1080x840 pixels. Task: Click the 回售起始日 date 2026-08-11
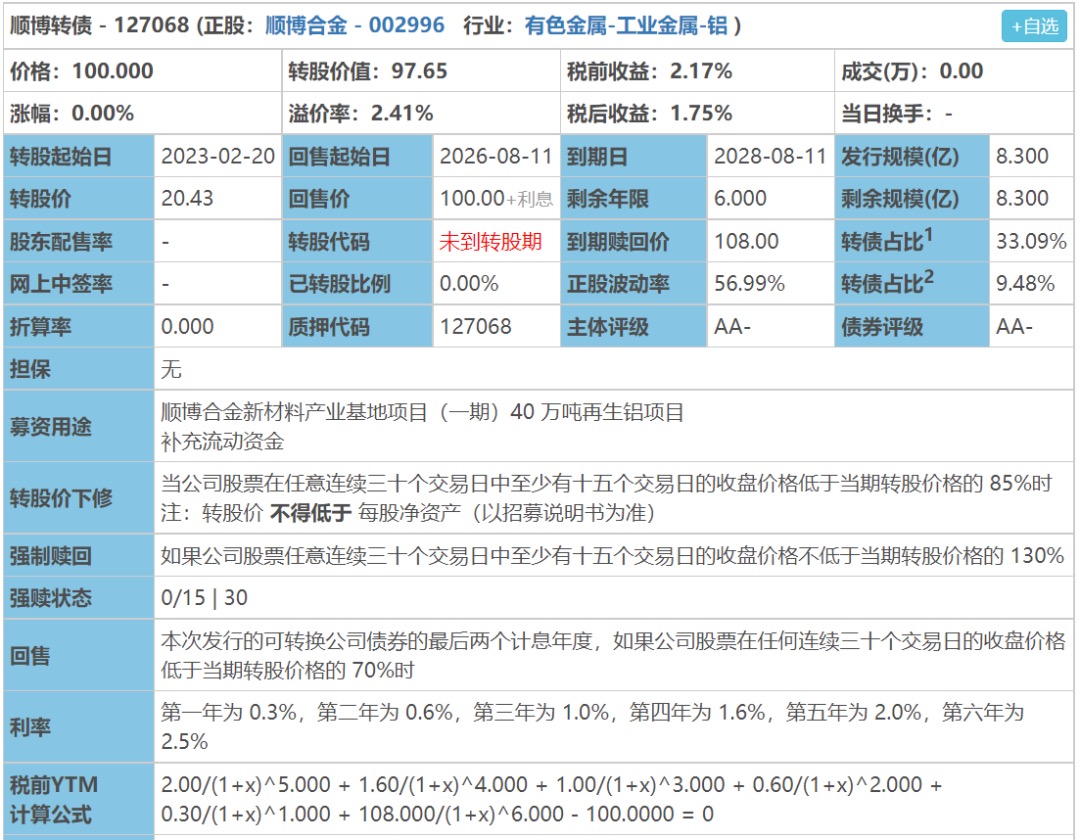pyautogui.click(x=496, y=156)
